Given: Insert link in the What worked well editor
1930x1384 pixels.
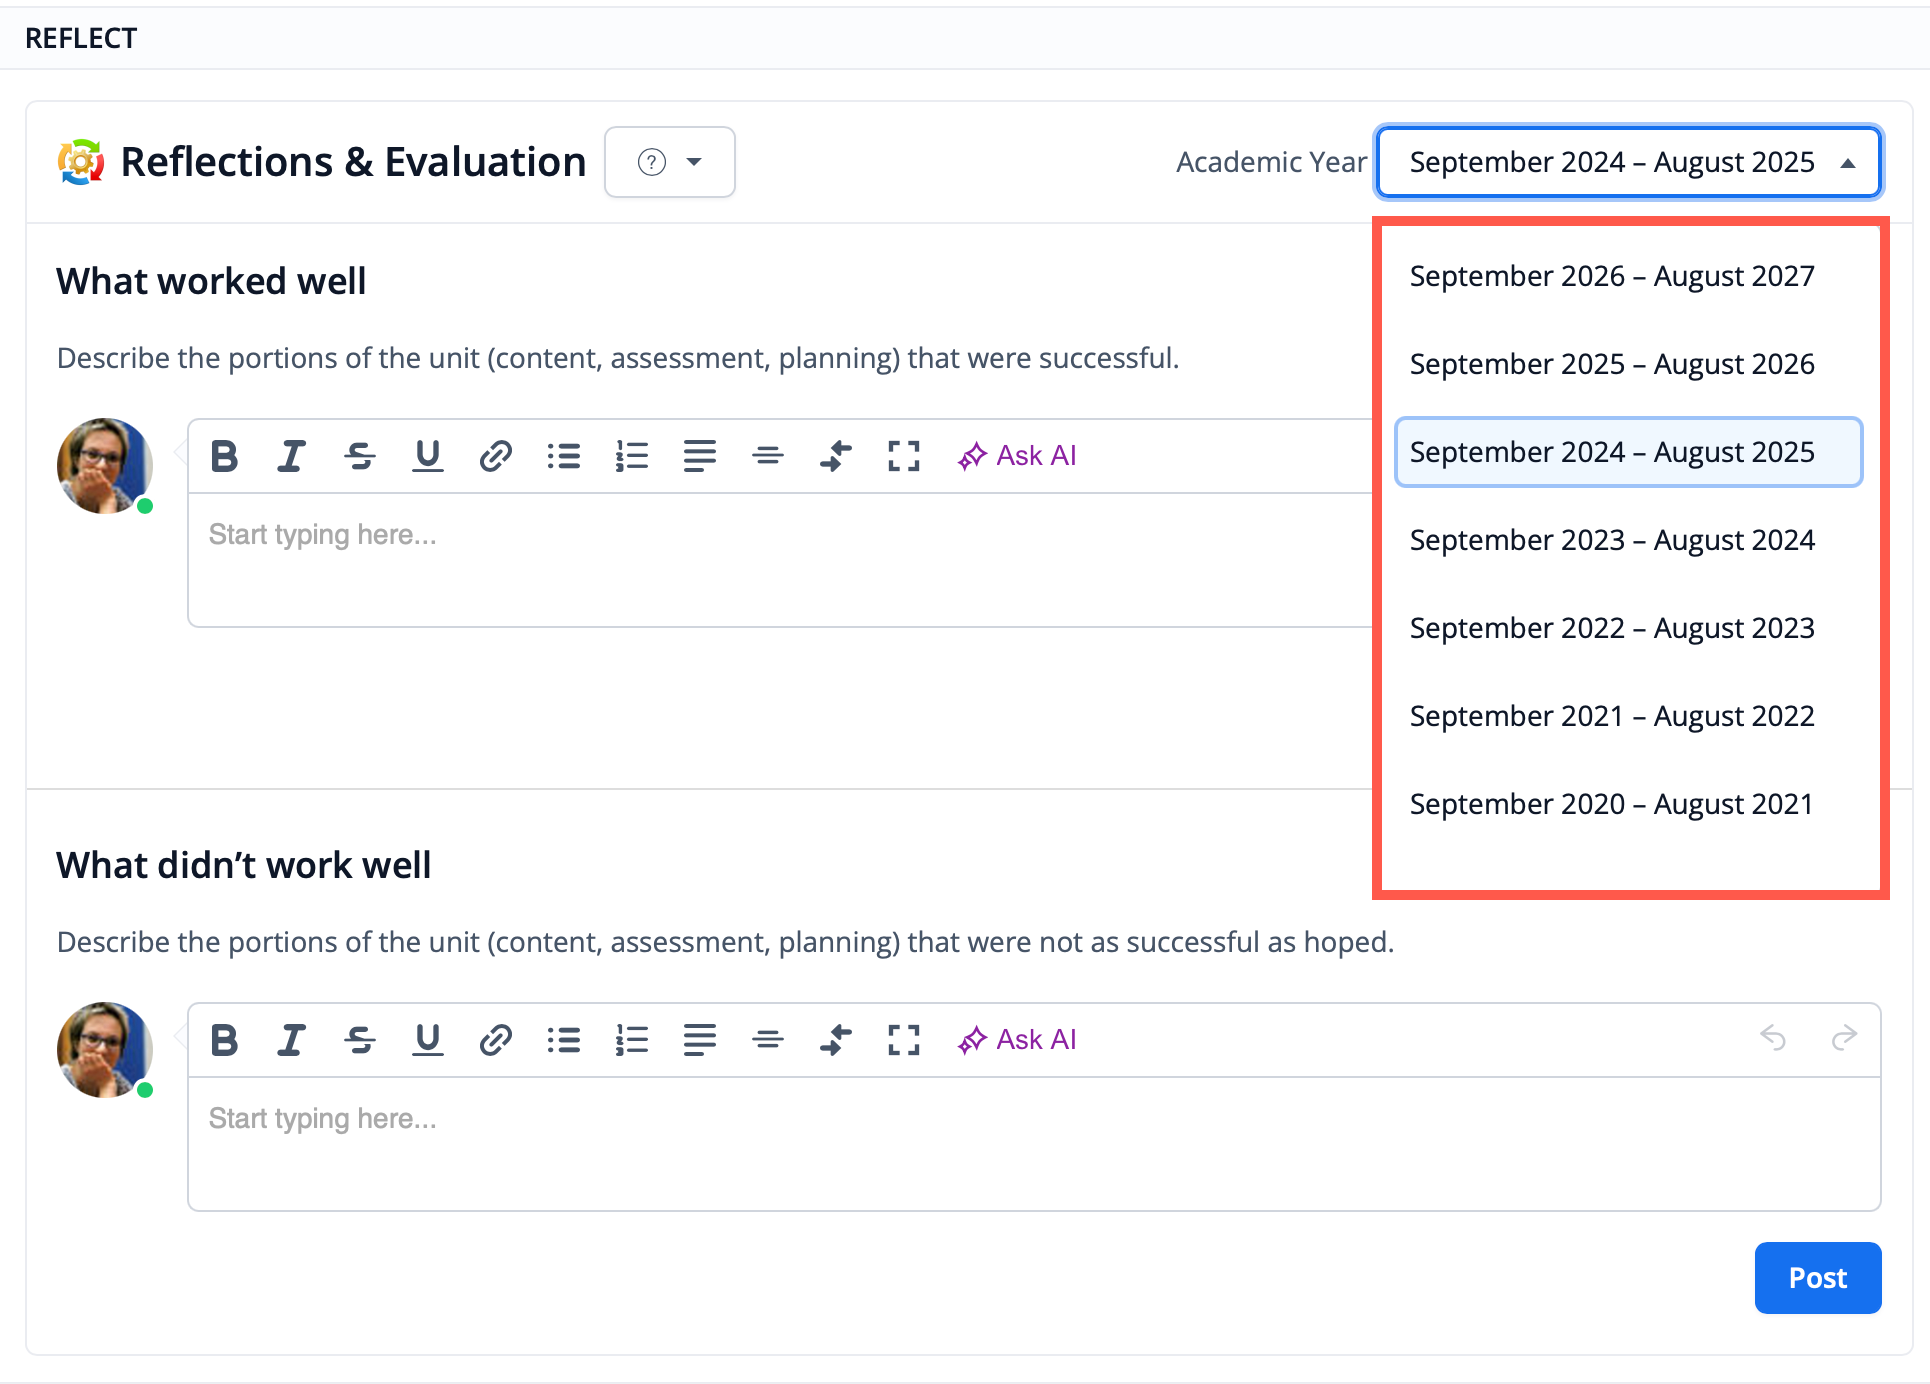Looking at the screenshot, I should click(x=496, y=456).
